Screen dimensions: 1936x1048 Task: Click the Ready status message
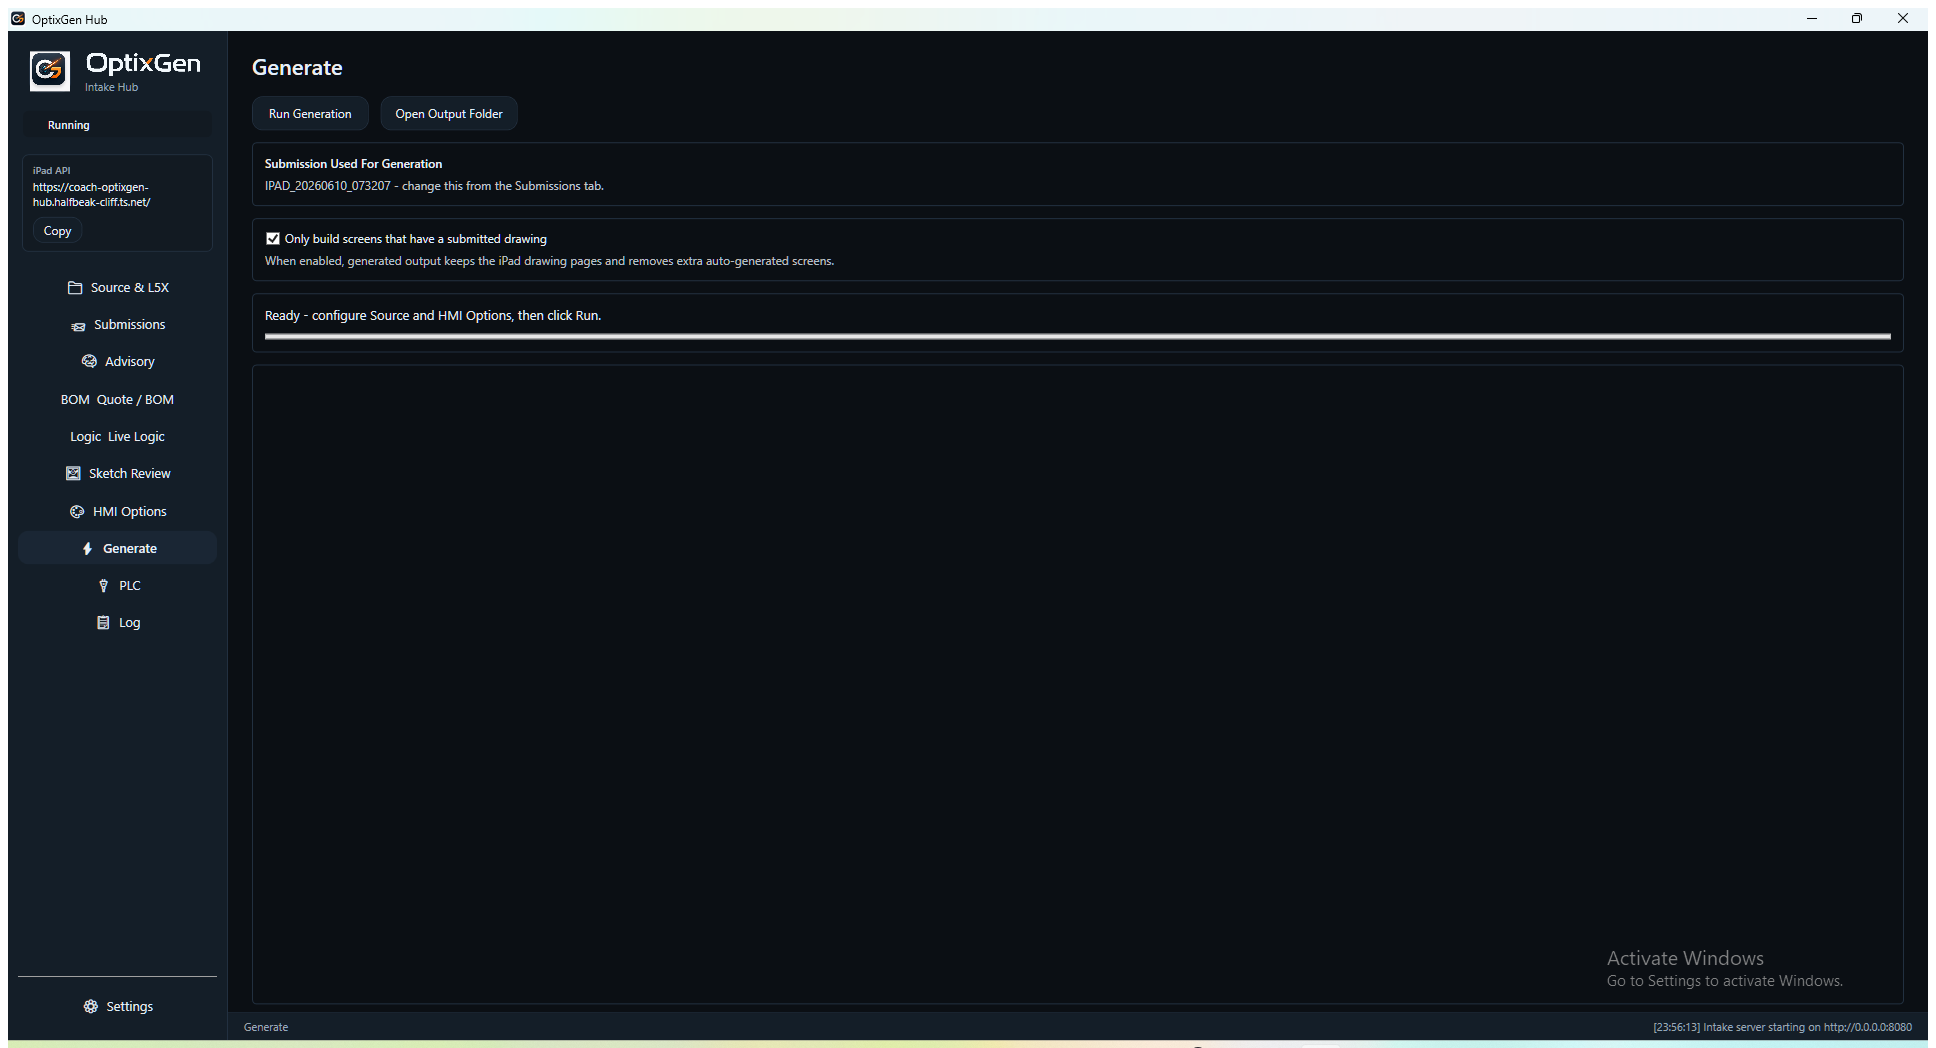[x=433, y=316]
